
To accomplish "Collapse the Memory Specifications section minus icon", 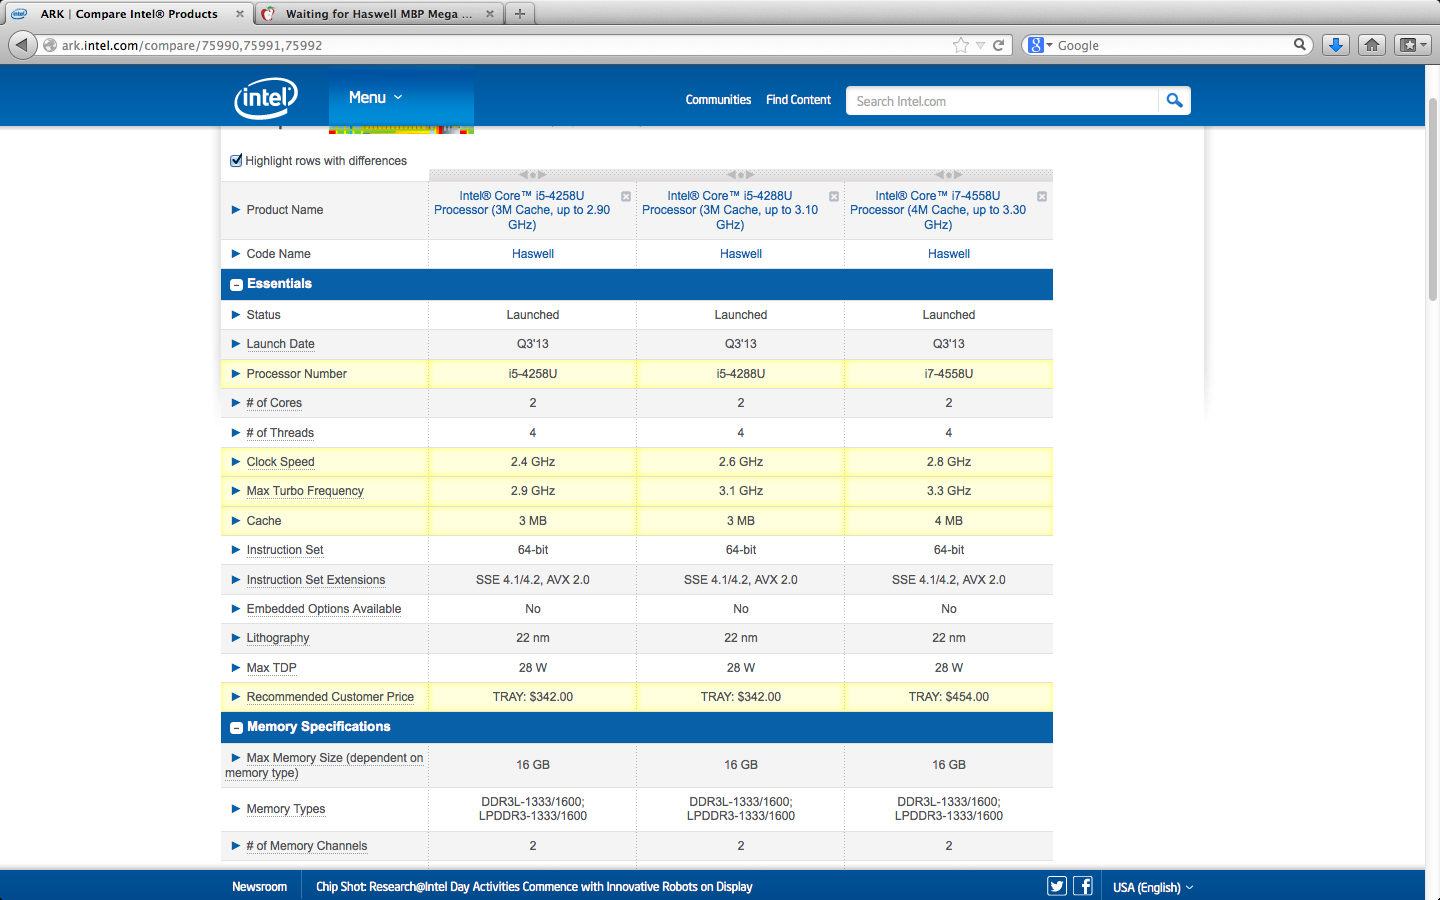I will tap(237, 728).
